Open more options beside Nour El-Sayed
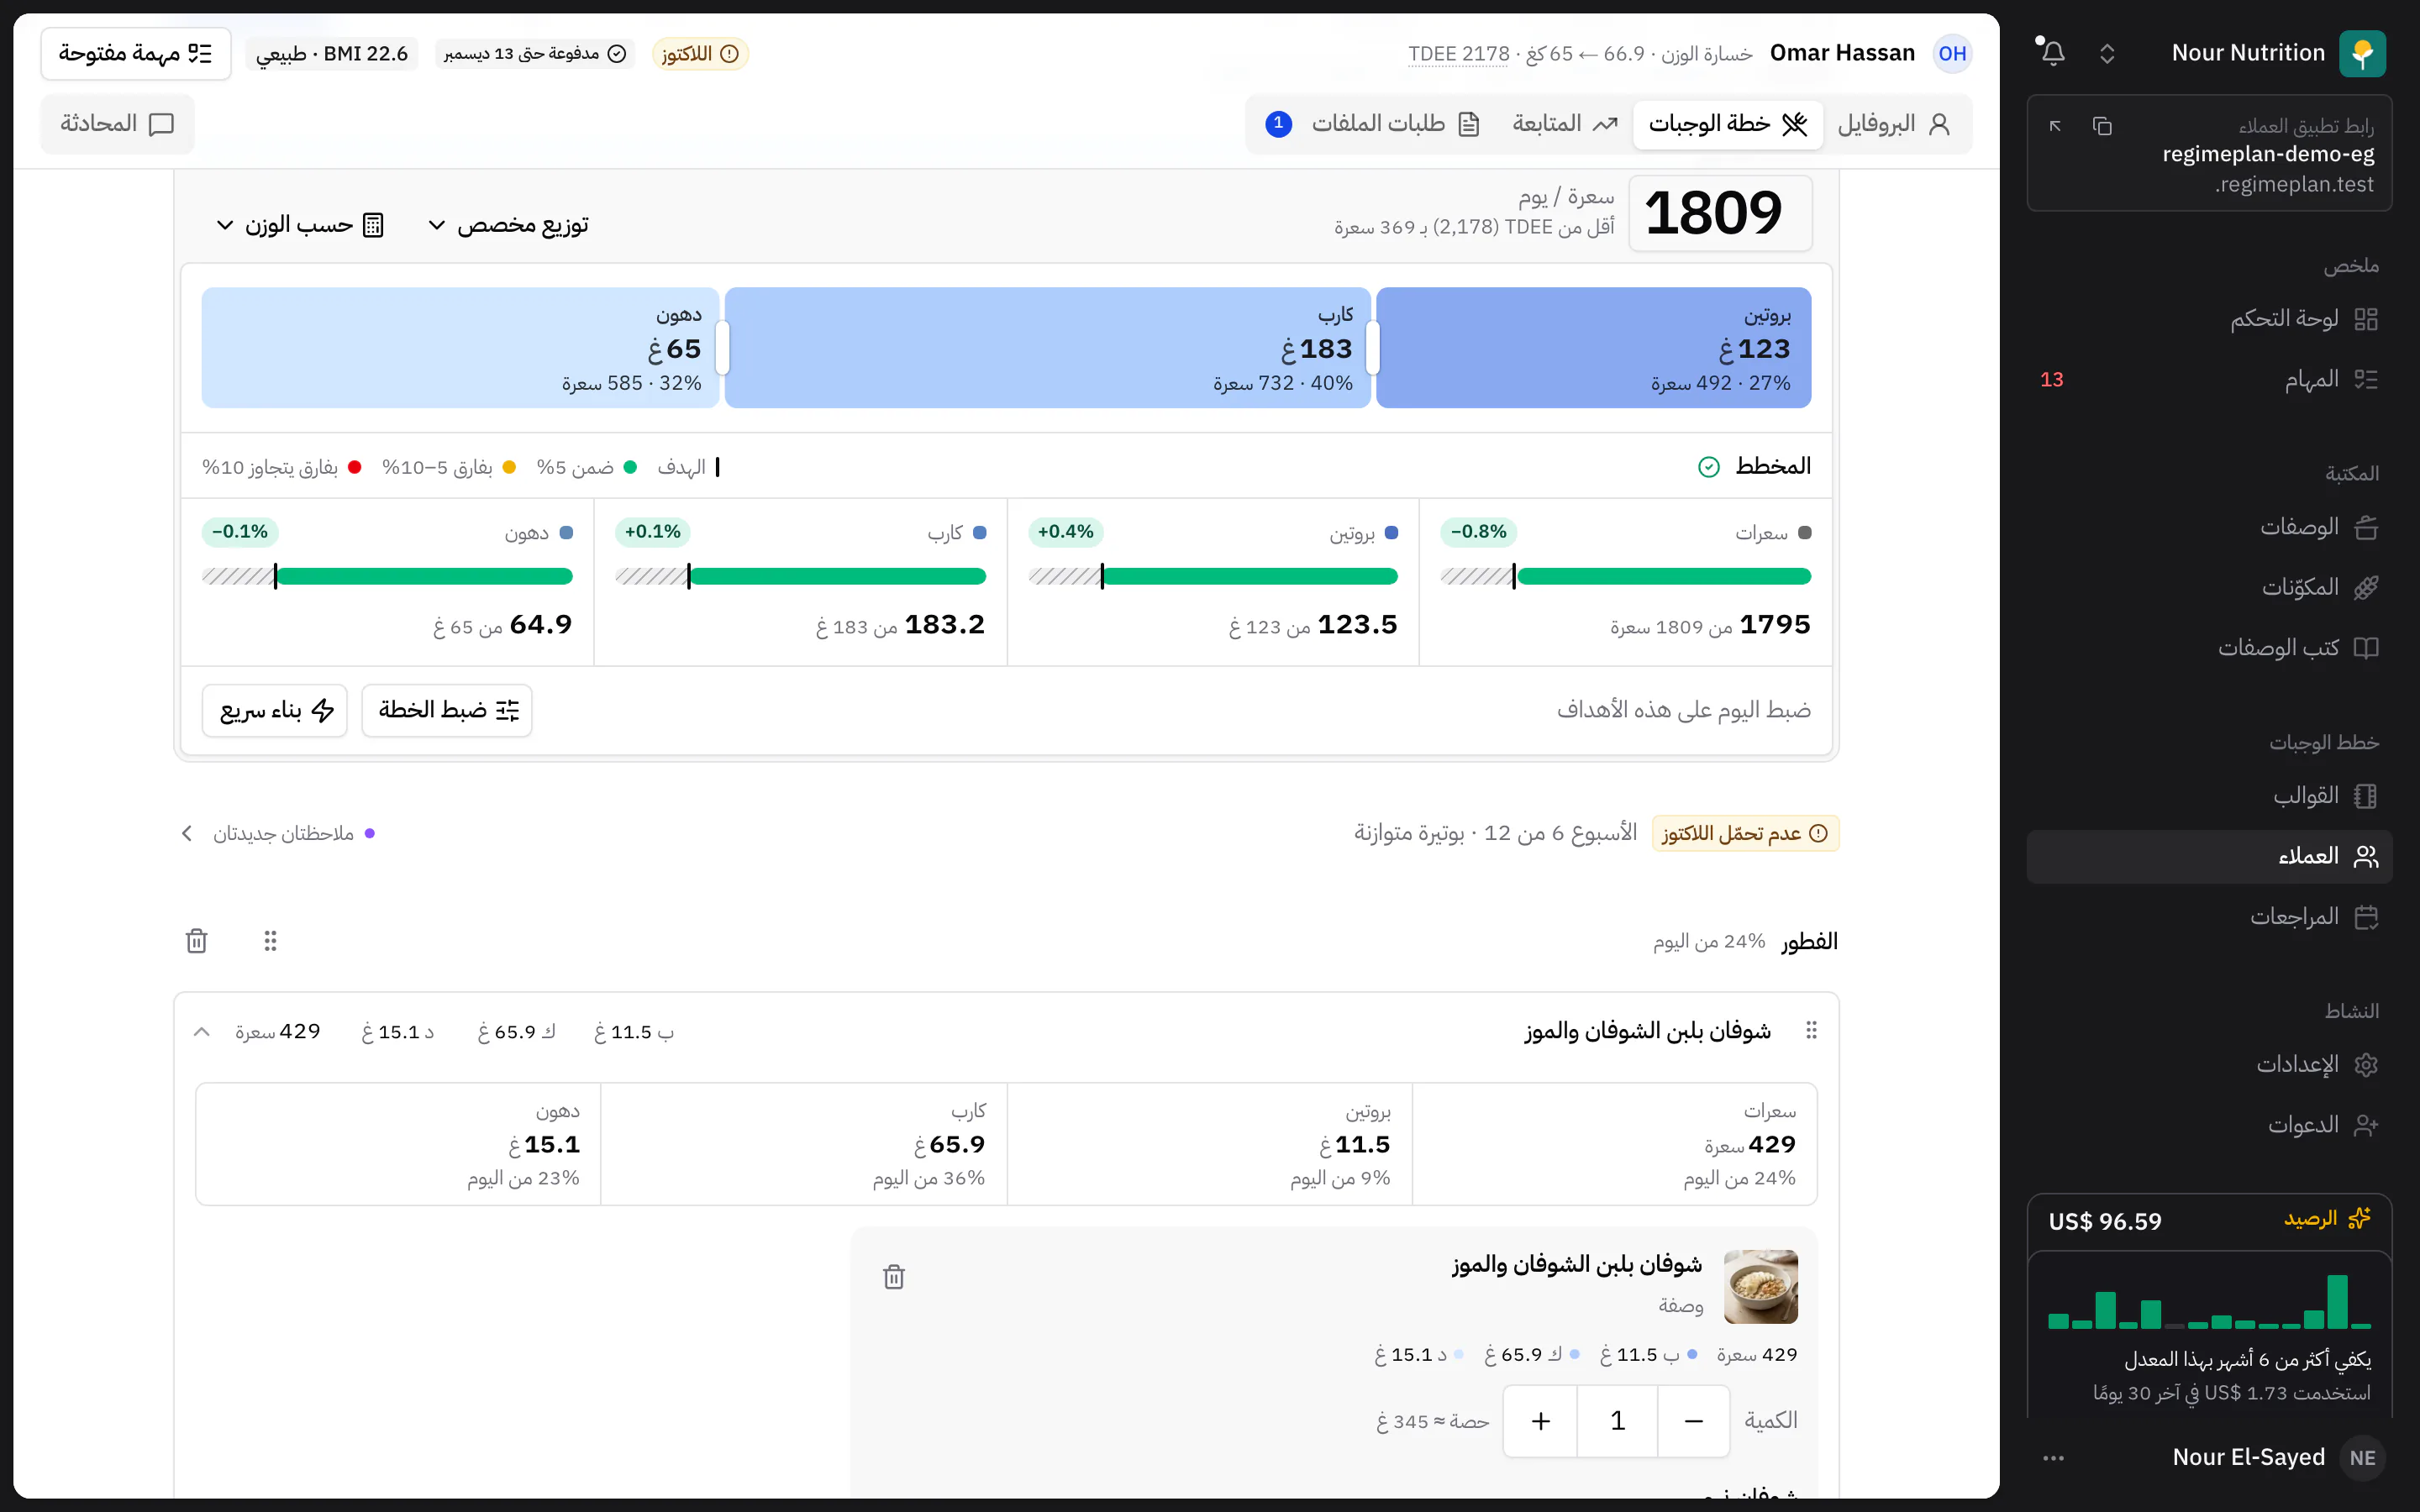2420x1512 pixels. point(2054,1458)
